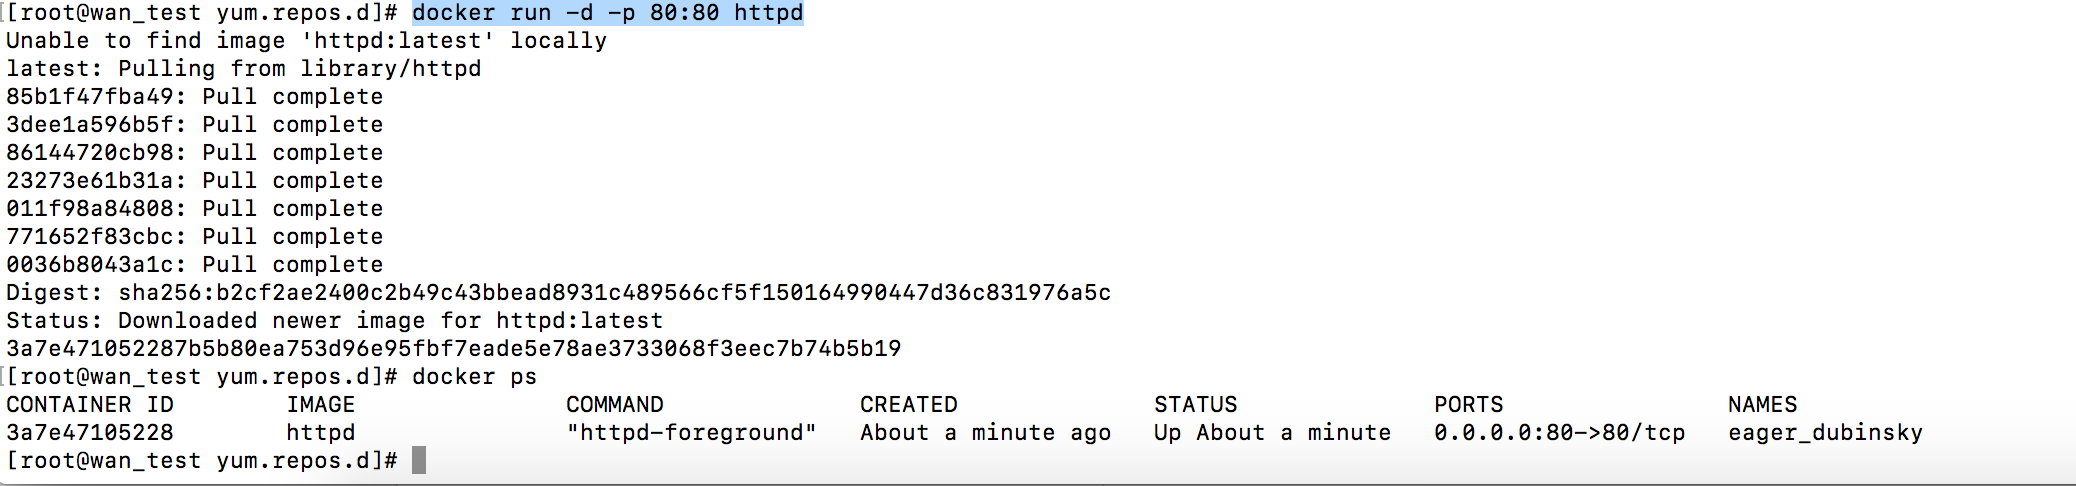2076x486 pixels.
Task: Click layer 0036b8043a1c pull line
Action: pos(194,265)
